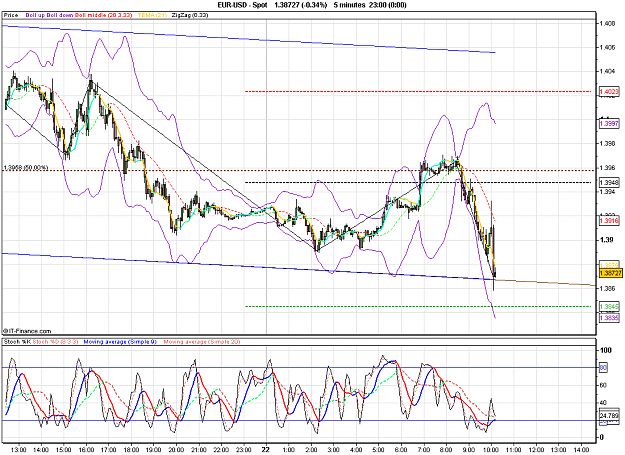Click the 'Price' legend label
Image resolution: width=625 pixels, height=455 pixels.
pos(11,15)
